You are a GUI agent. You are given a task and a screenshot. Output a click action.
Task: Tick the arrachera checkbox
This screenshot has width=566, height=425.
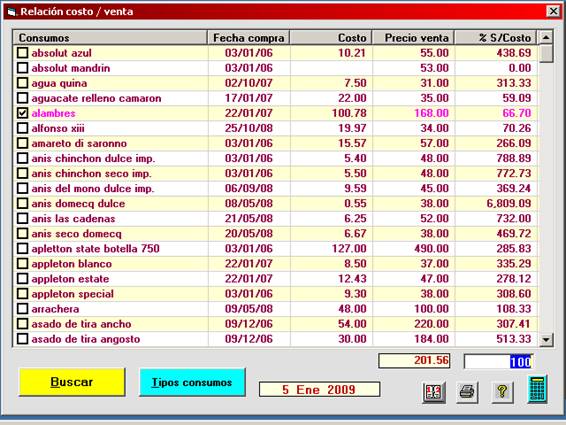tap(22, 309)
